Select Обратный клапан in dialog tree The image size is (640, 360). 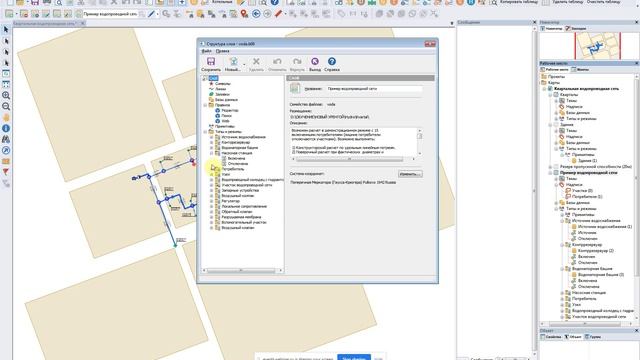click(237, 211)
